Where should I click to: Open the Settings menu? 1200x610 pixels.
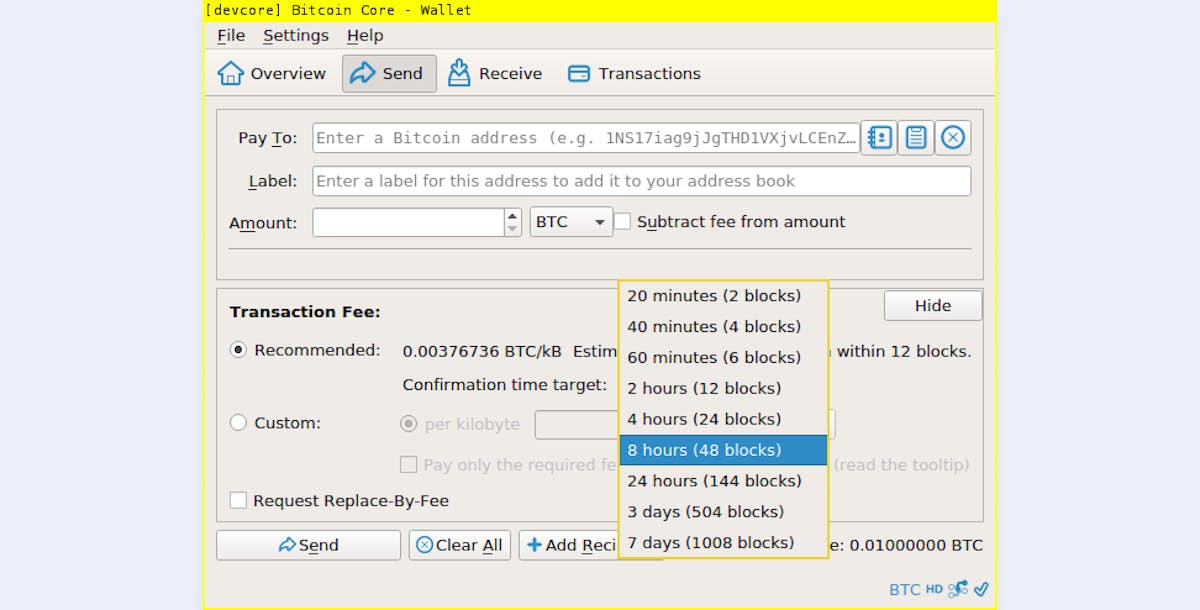click(x=296, y=35)
